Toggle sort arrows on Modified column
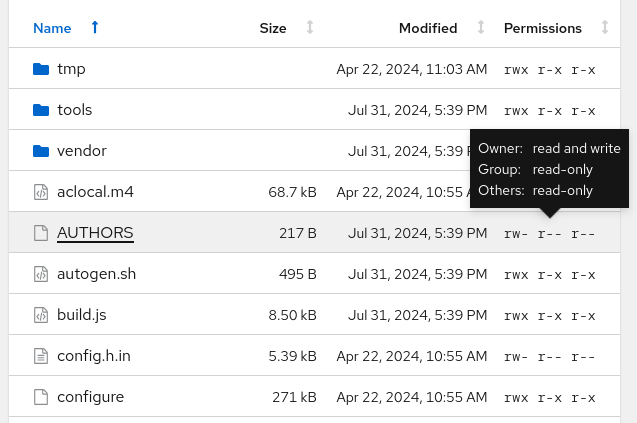Image resolution: width=637 pixels, height=423 pixels. [481, 28]
